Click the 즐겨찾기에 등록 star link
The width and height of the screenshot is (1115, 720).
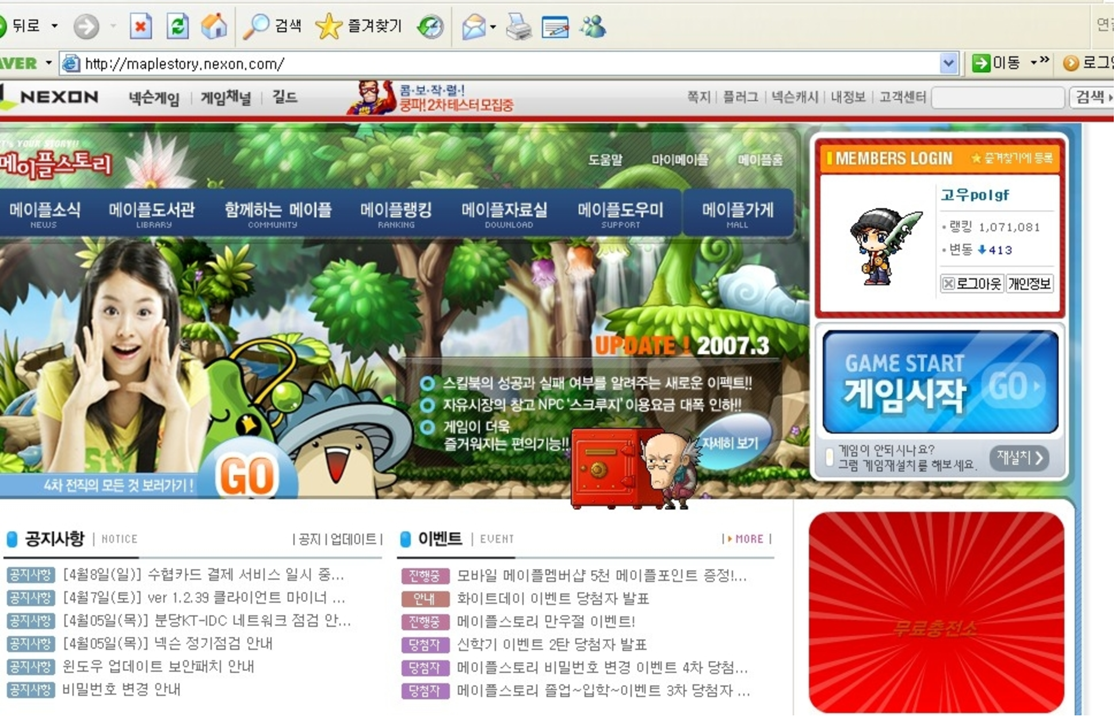click(x=1012, y=158)
